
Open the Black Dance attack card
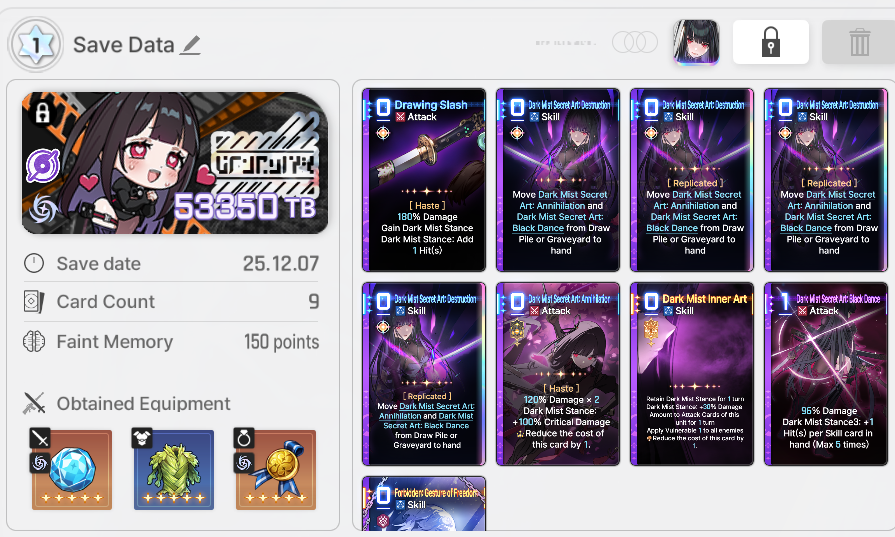pyautogui.click(x=826, y=374)
